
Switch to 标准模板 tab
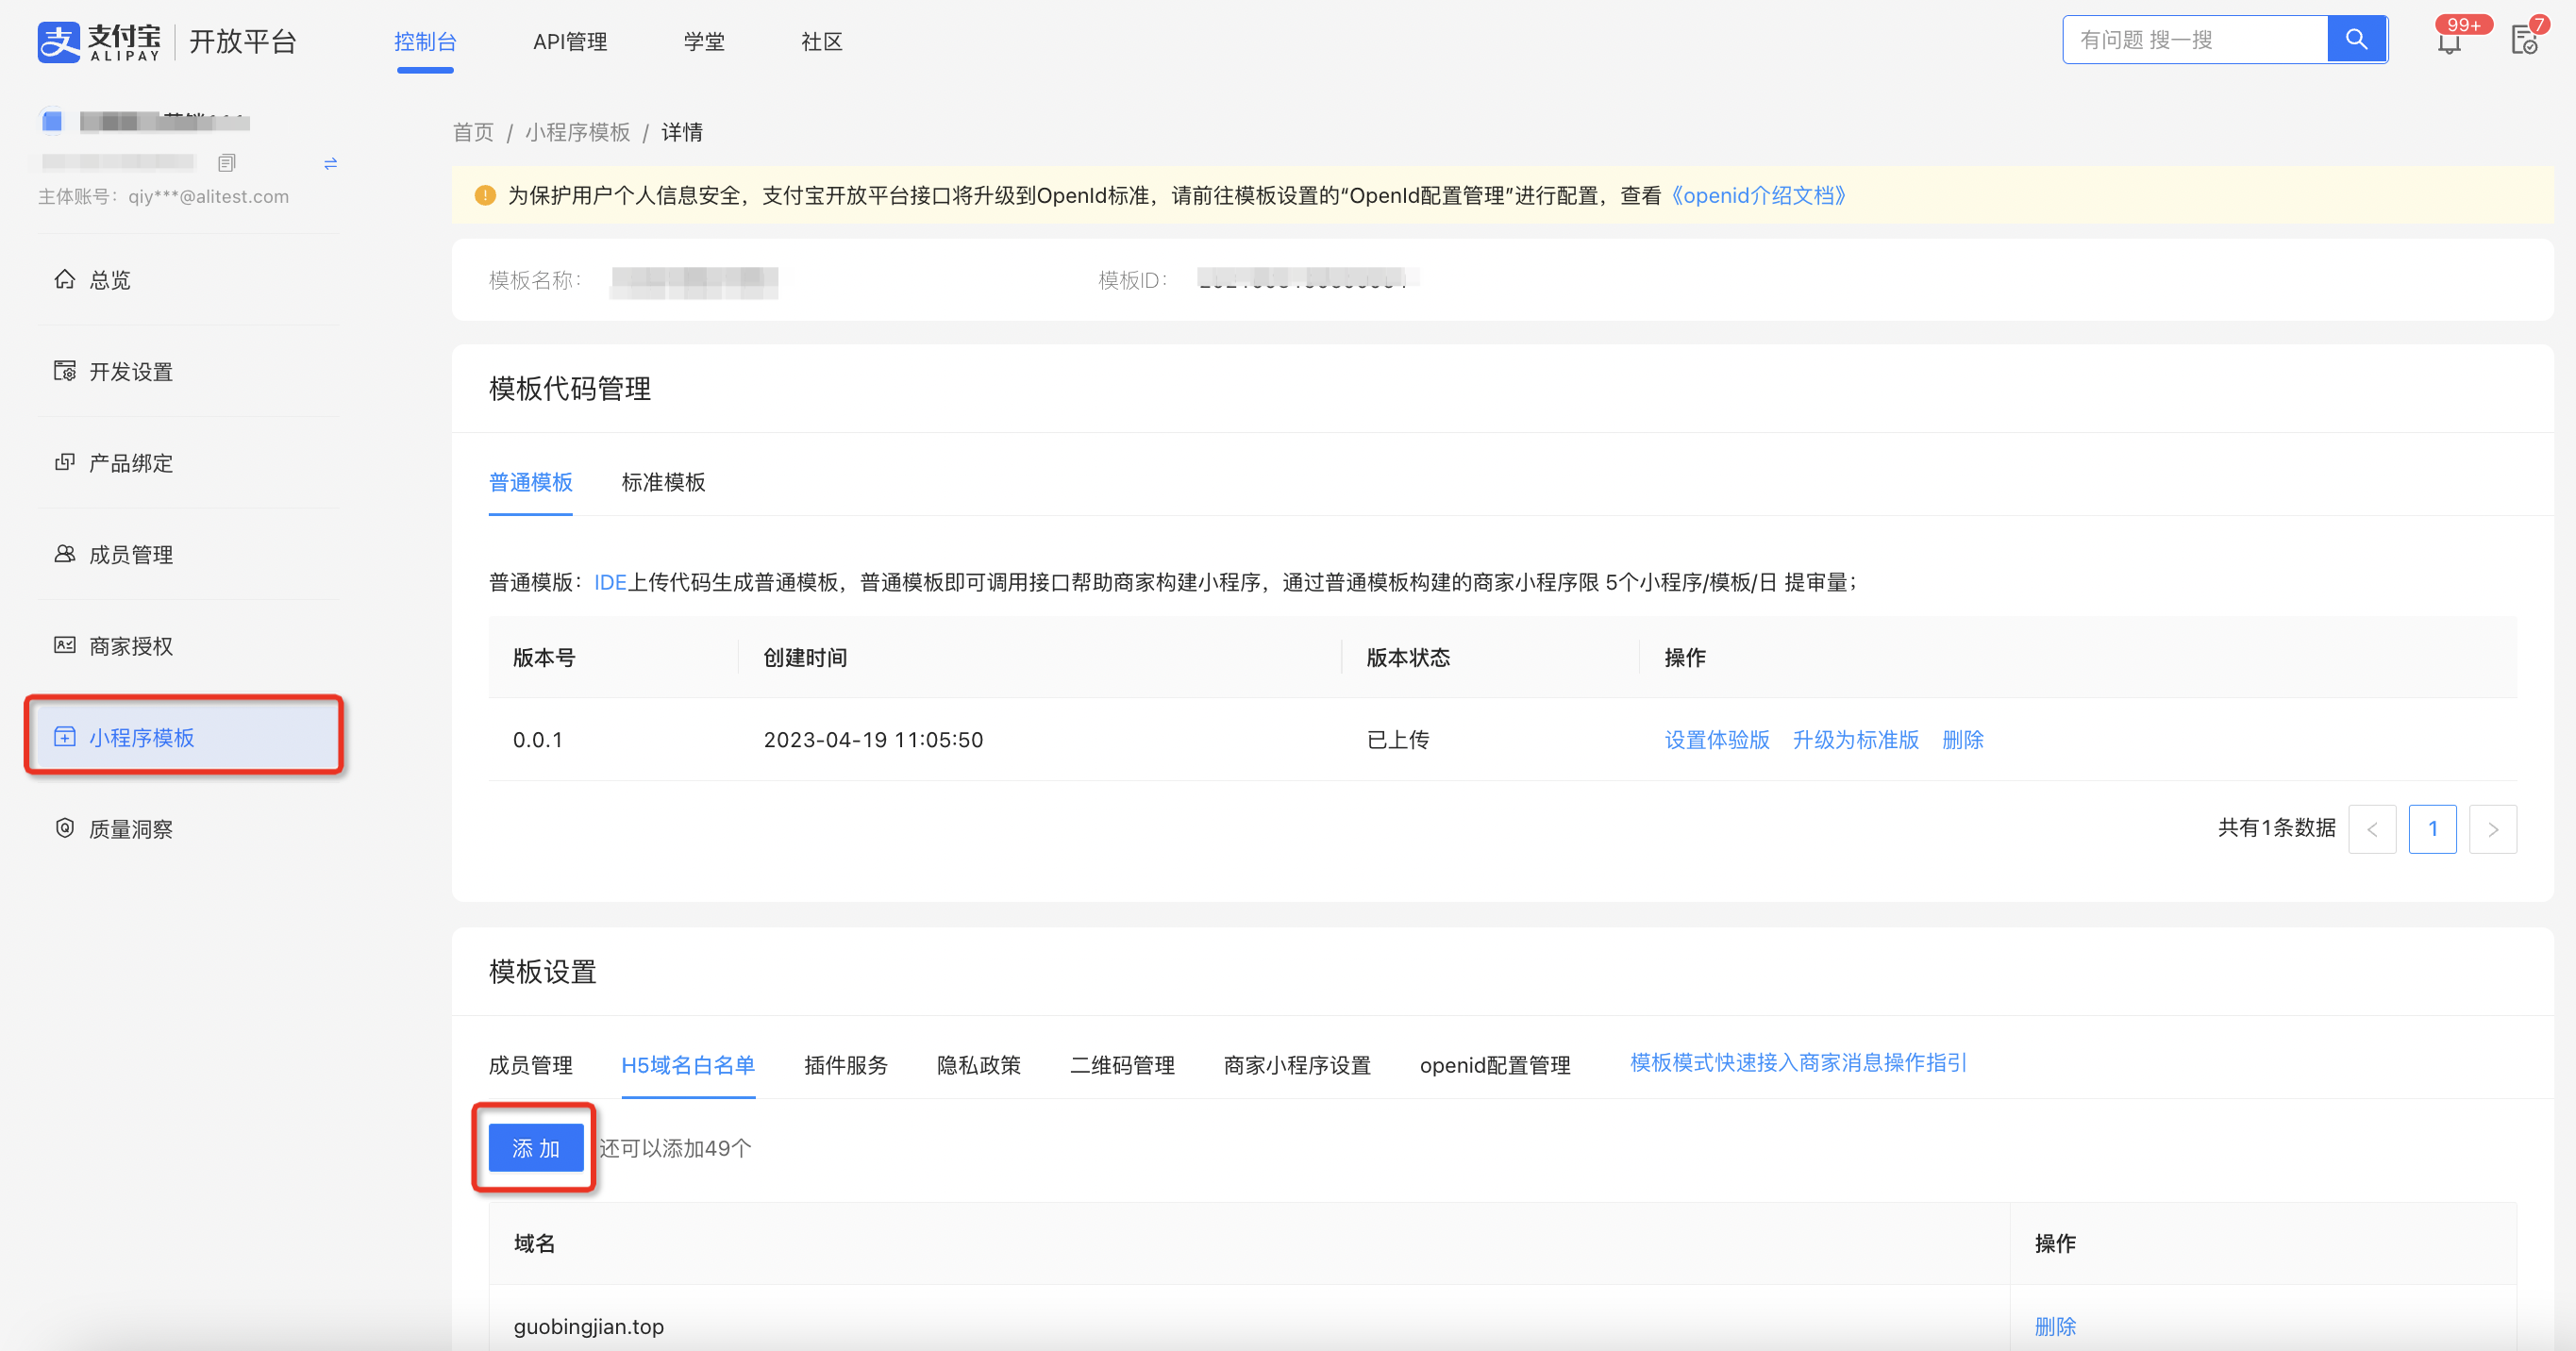point(663,483)
